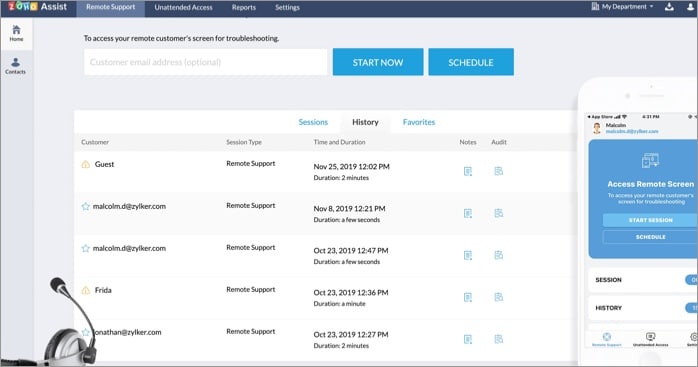
Task: Click the warning icon beside Frida
Action: (85, 290)
